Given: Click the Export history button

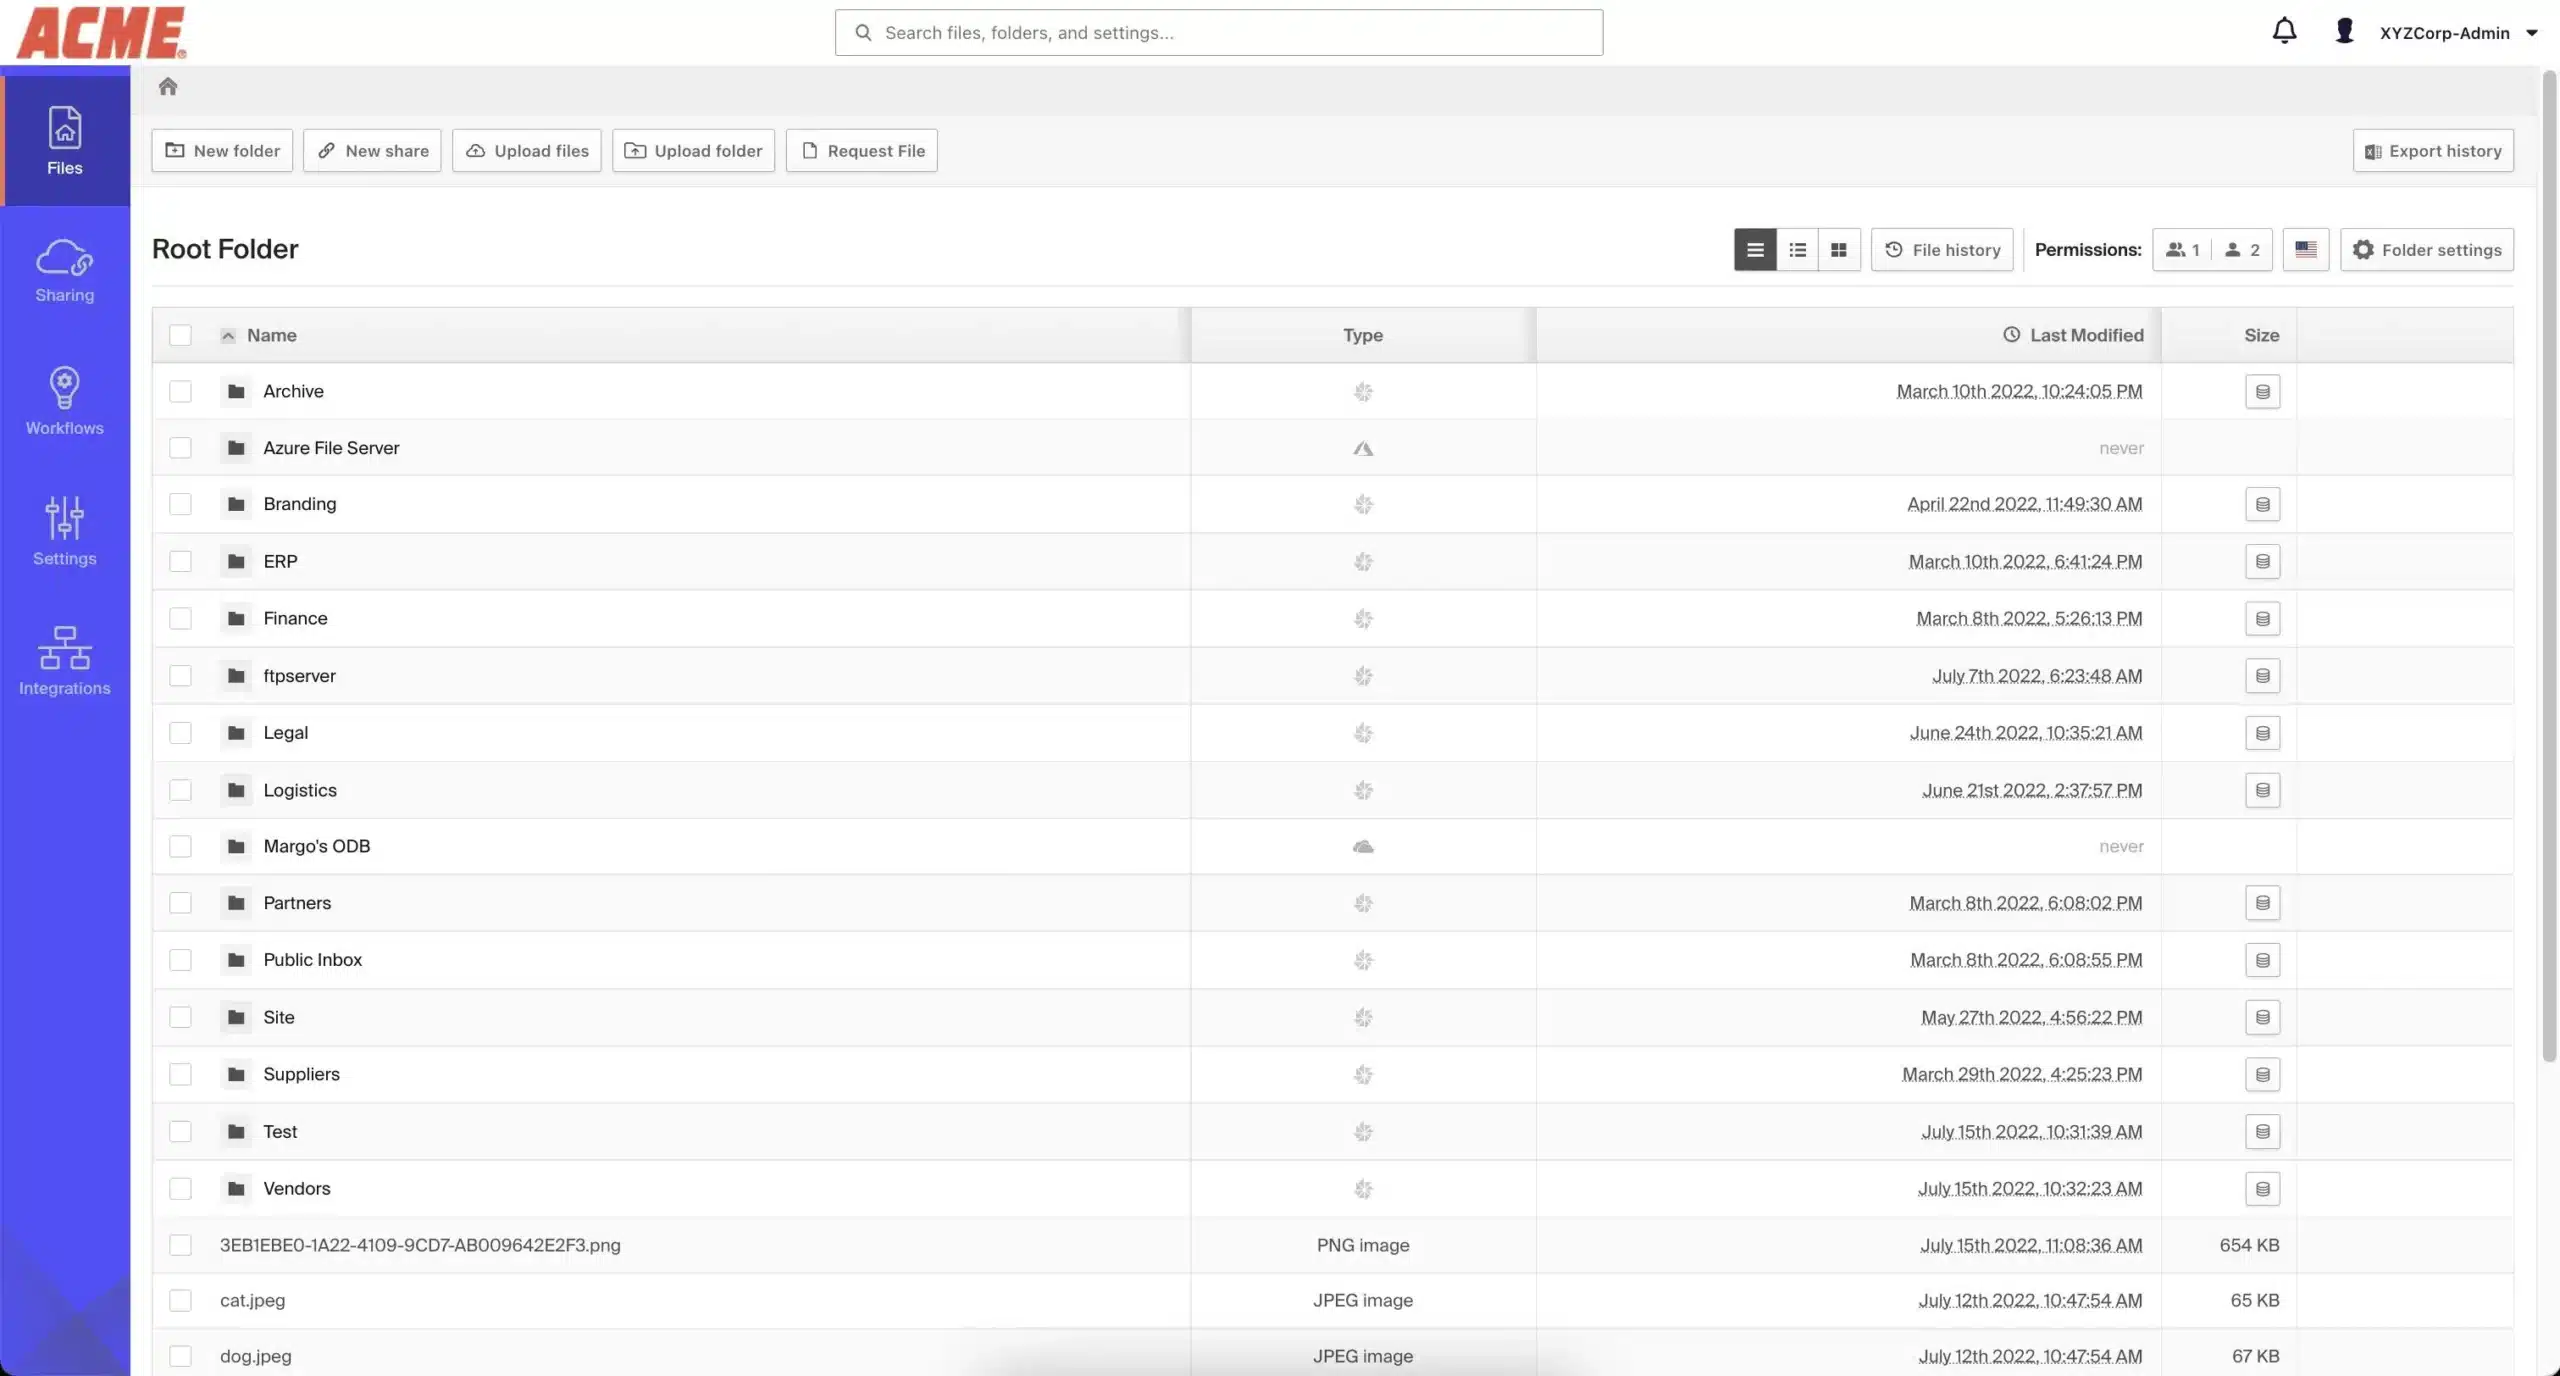Looking at the screenshot, I should (2433, 150).
